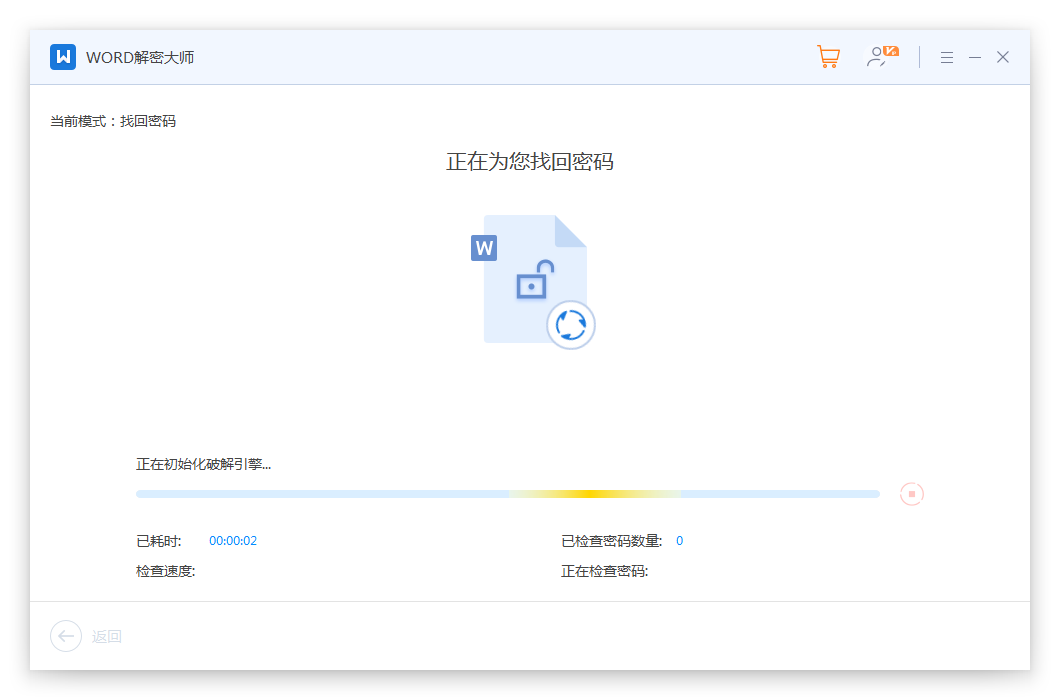Click the back arrow circle icon
The image size is (1060, 700).
click(66, 636)
